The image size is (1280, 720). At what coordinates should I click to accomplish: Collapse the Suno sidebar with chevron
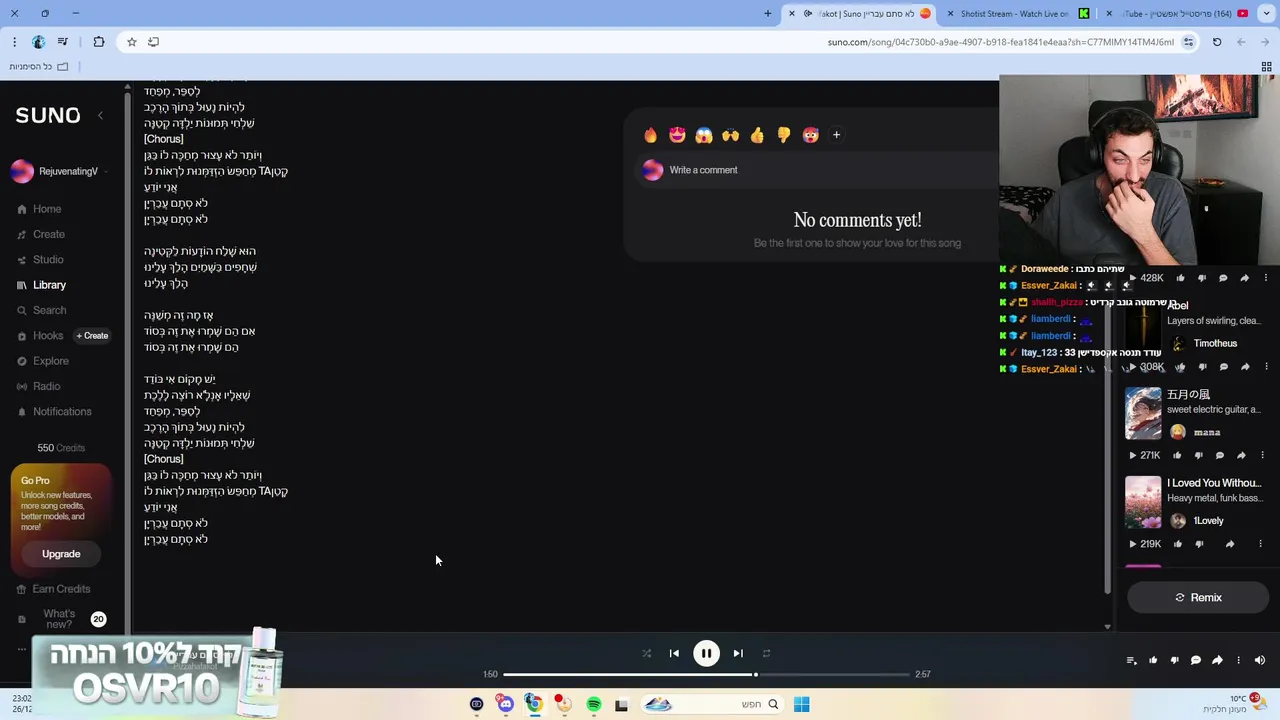[100, 115]
